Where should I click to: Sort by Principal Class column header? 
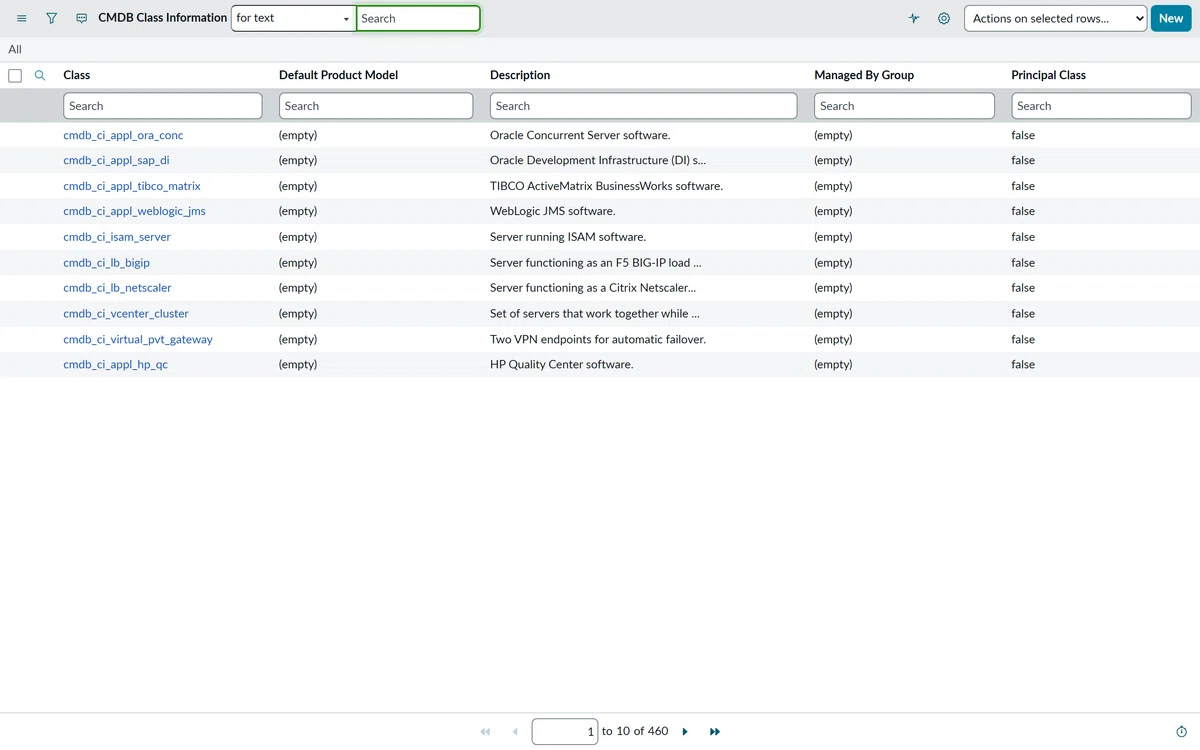tap(1048, 75)
